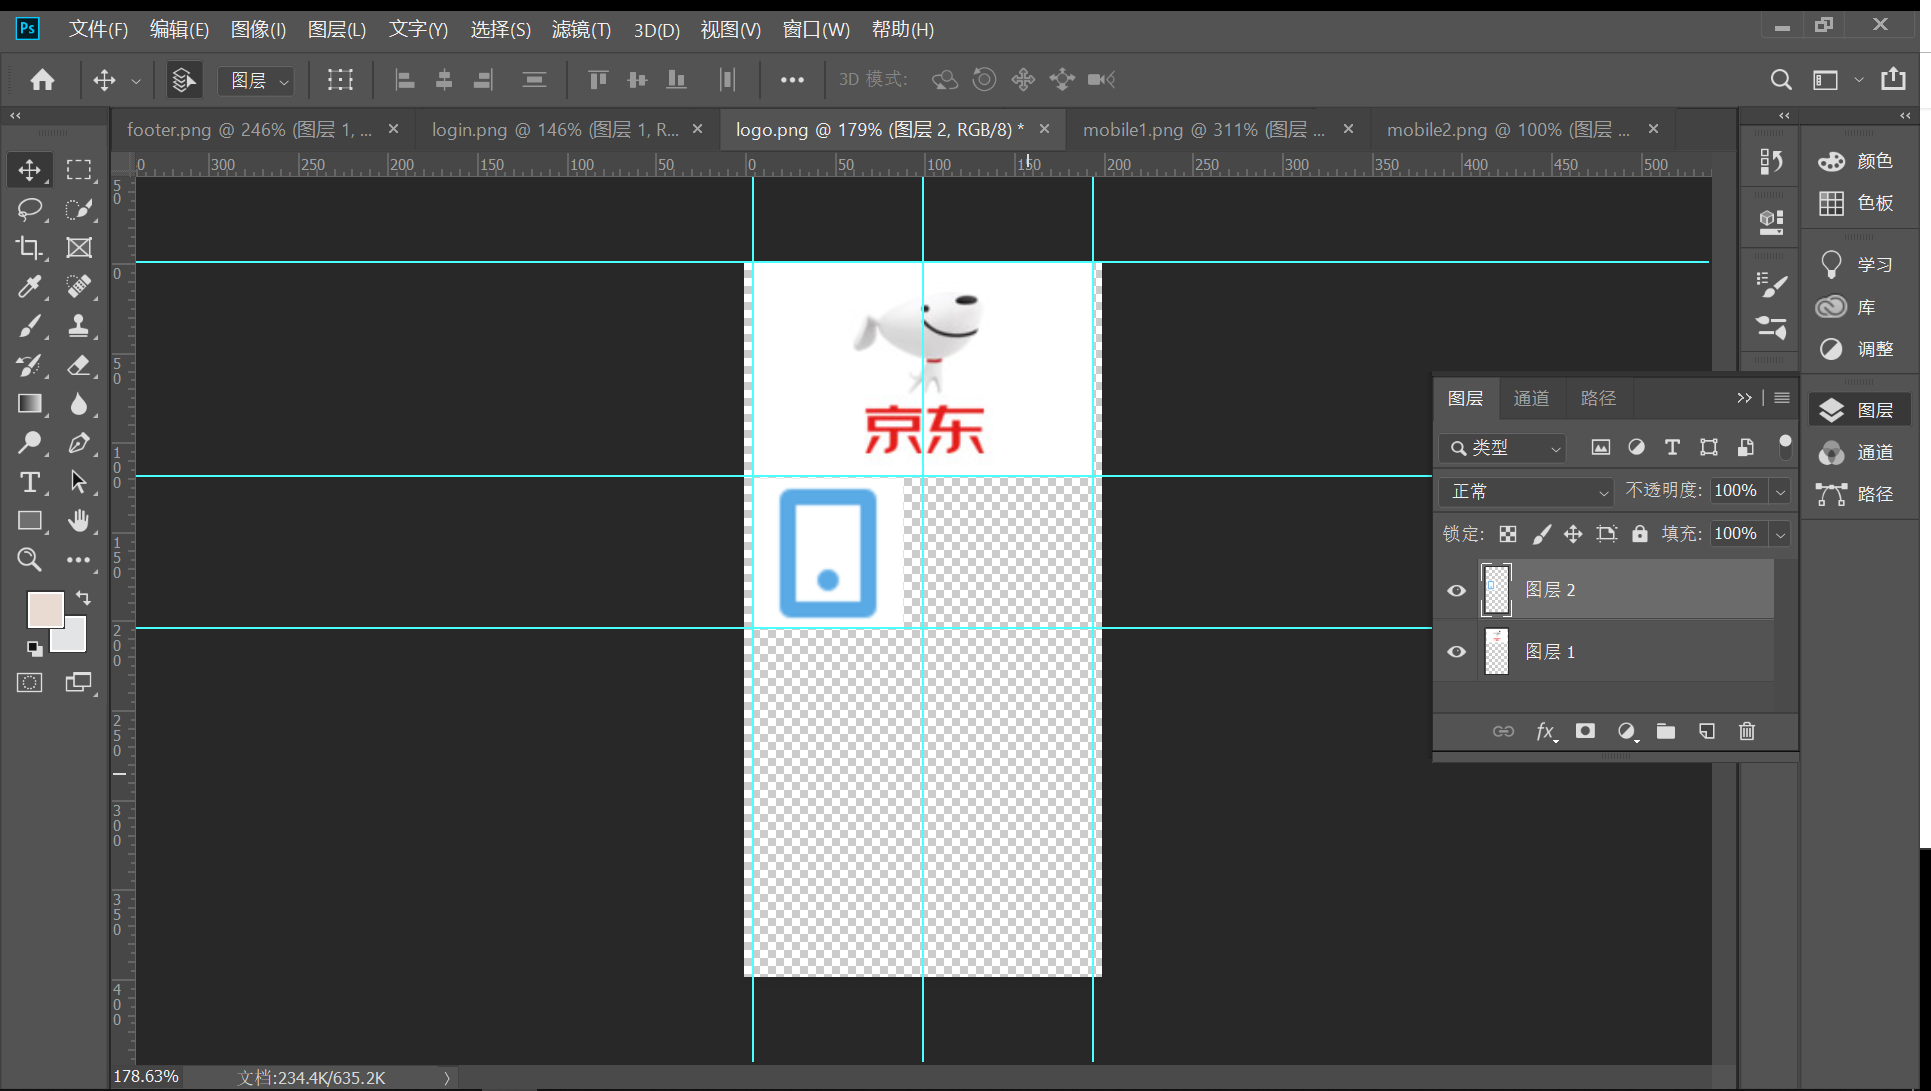
Task: Open the 滤镜(T) menu
Action: click(581, 30)
